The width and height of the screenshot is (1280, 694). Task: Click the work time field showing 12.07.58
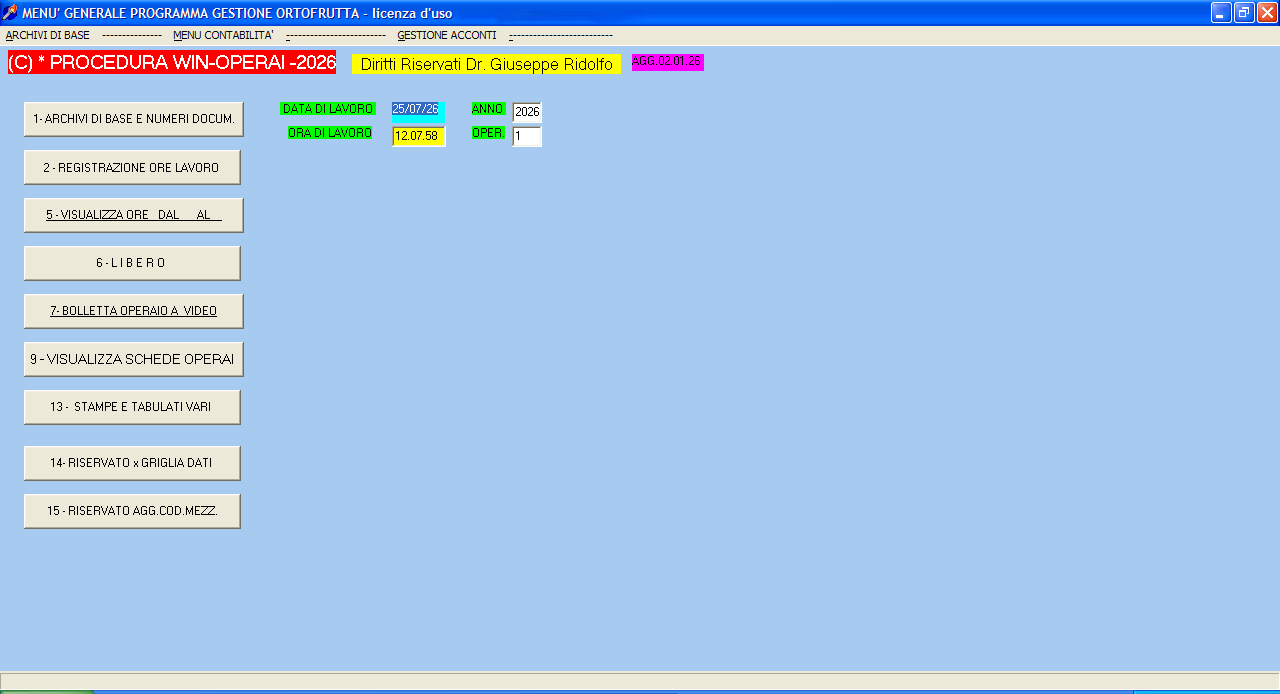418,136
